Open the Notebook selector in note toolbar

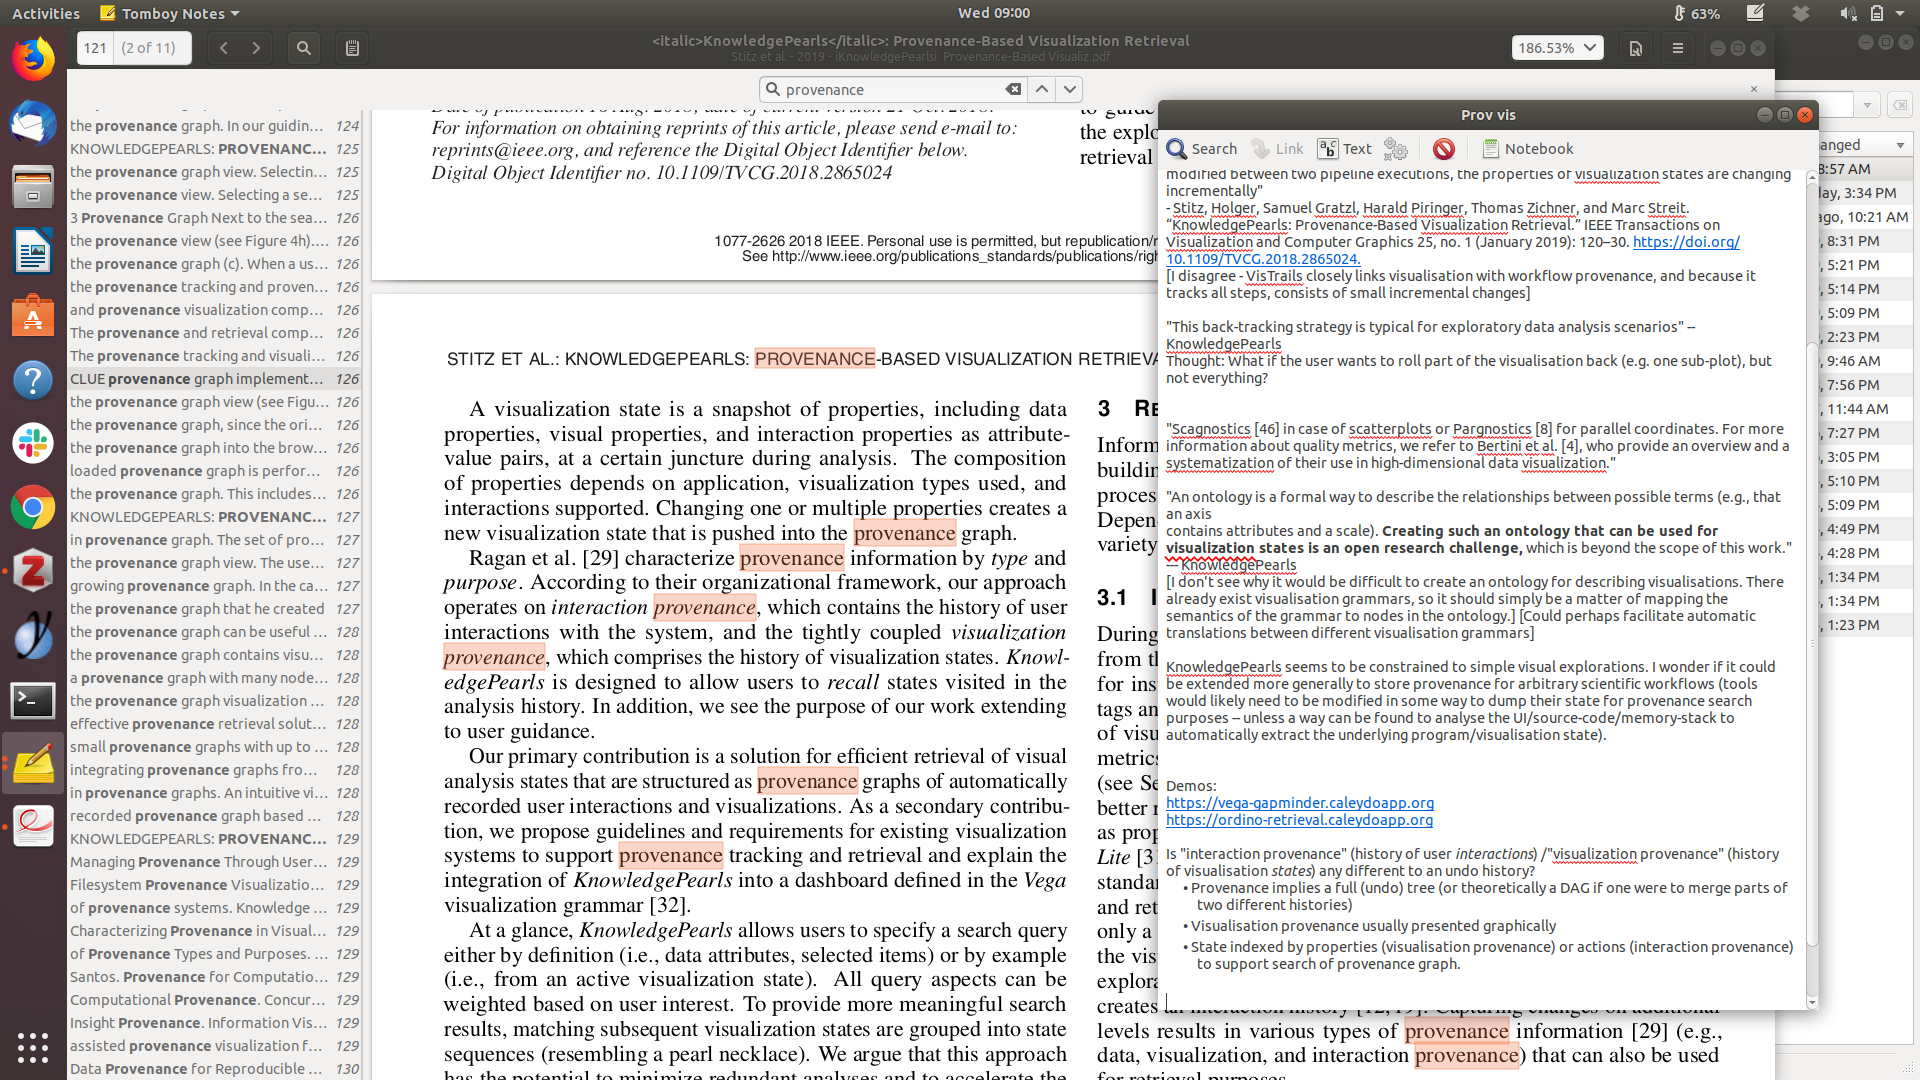pos(1527,149)
